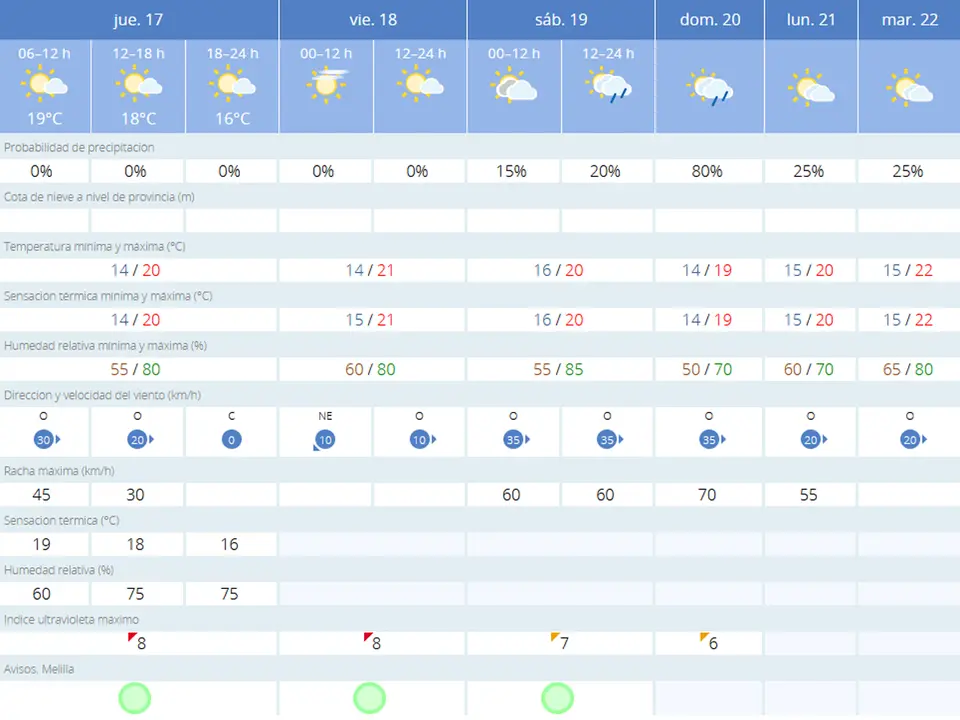Click the Avisos. Melilla row label

tap(39, 669)
